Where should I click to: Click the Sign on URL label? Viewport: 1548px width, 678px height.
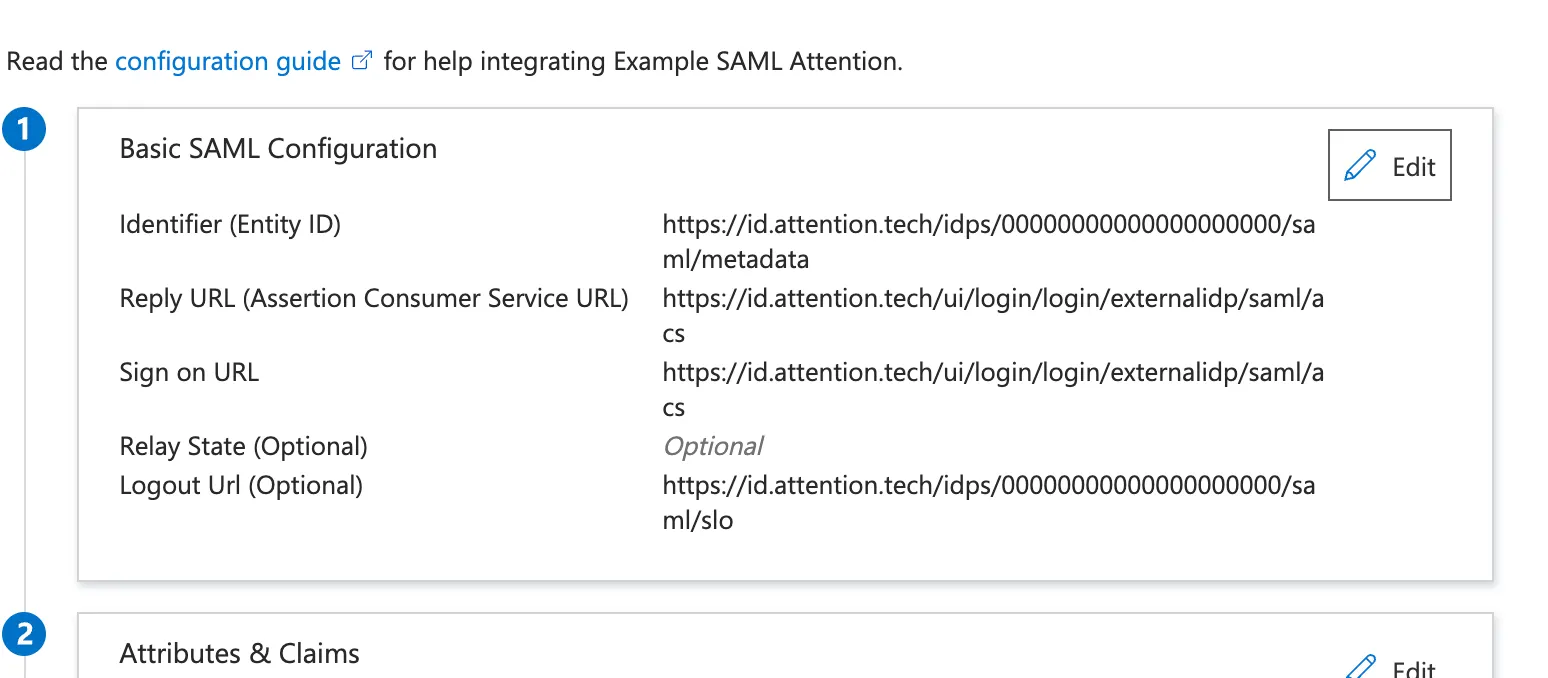pyautogui.click(x=189, y=372)
